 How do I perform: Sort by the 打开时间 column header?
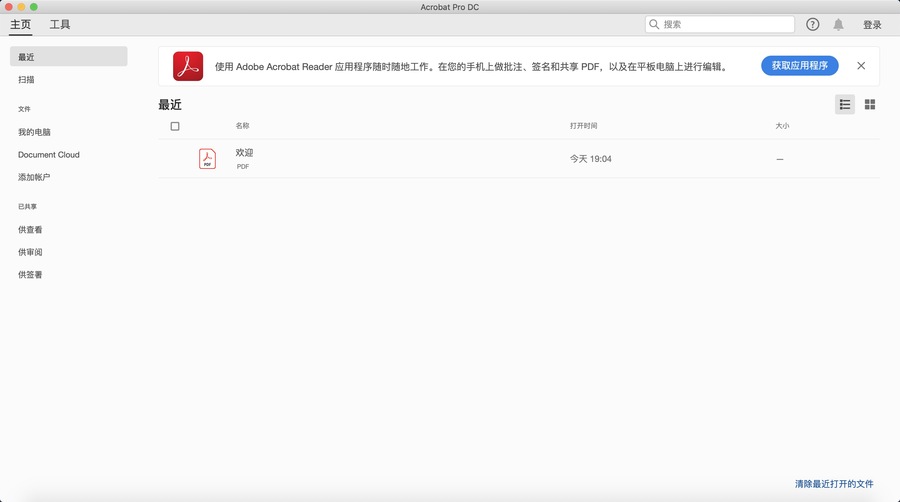coord(583,126)
